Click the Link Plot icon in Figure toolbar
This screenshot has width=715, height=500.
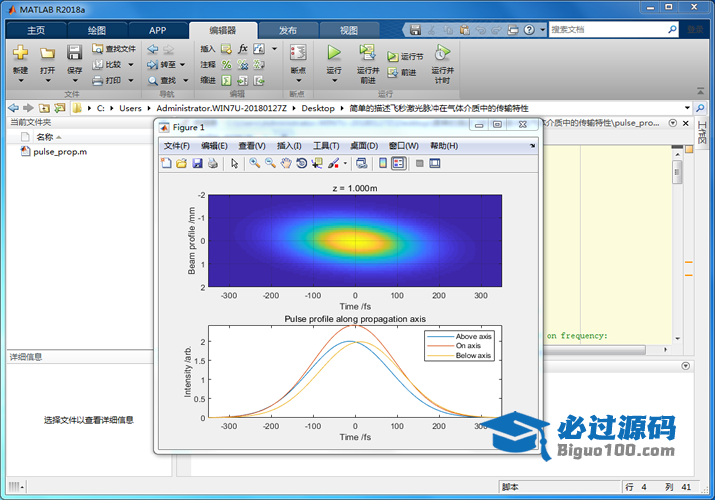coord(361,163)
